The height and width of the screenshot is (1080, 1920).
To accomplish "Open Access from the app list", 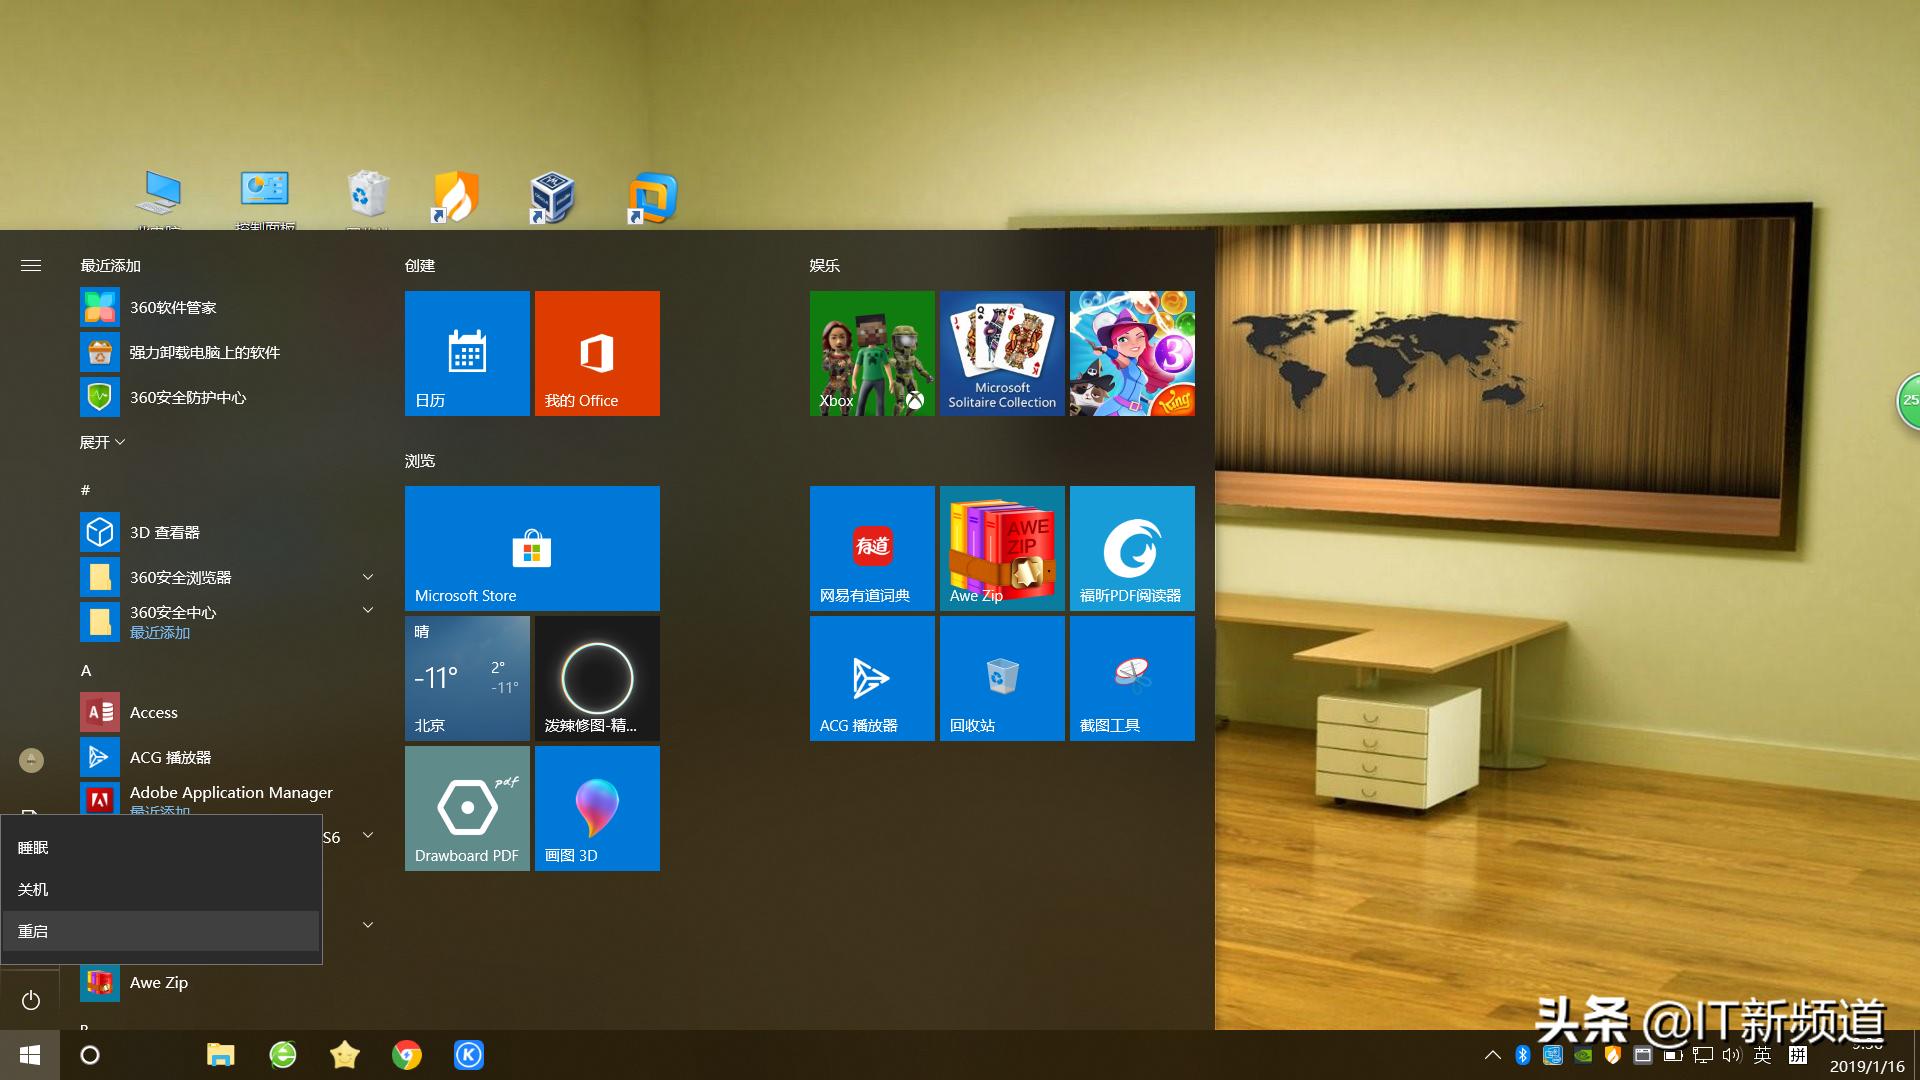I will [153, 712].
